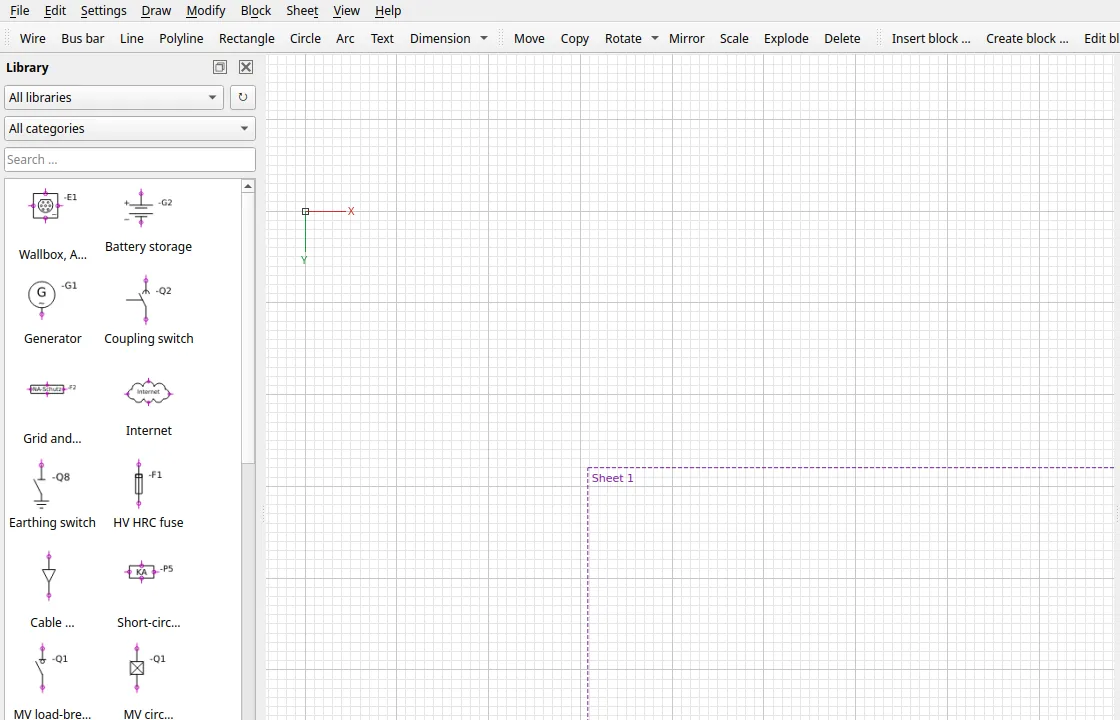Click the library vertical scrollbar thumb
The height and width of the screenshot is (720, 1120).
point(248,329)
